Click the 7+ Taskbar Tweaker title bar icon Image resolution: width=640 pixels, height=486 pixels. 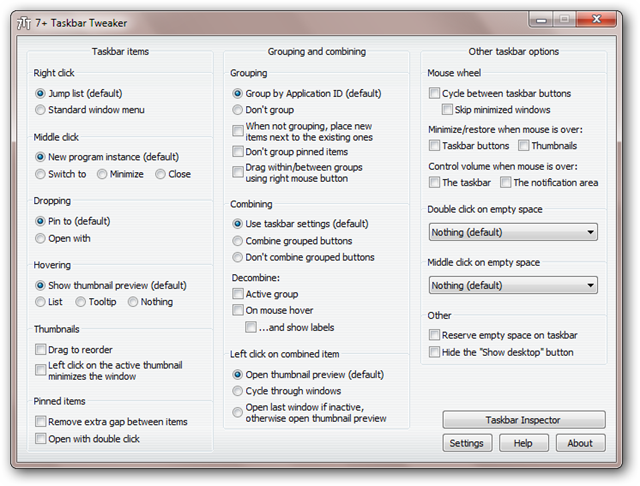coord(24,21)
